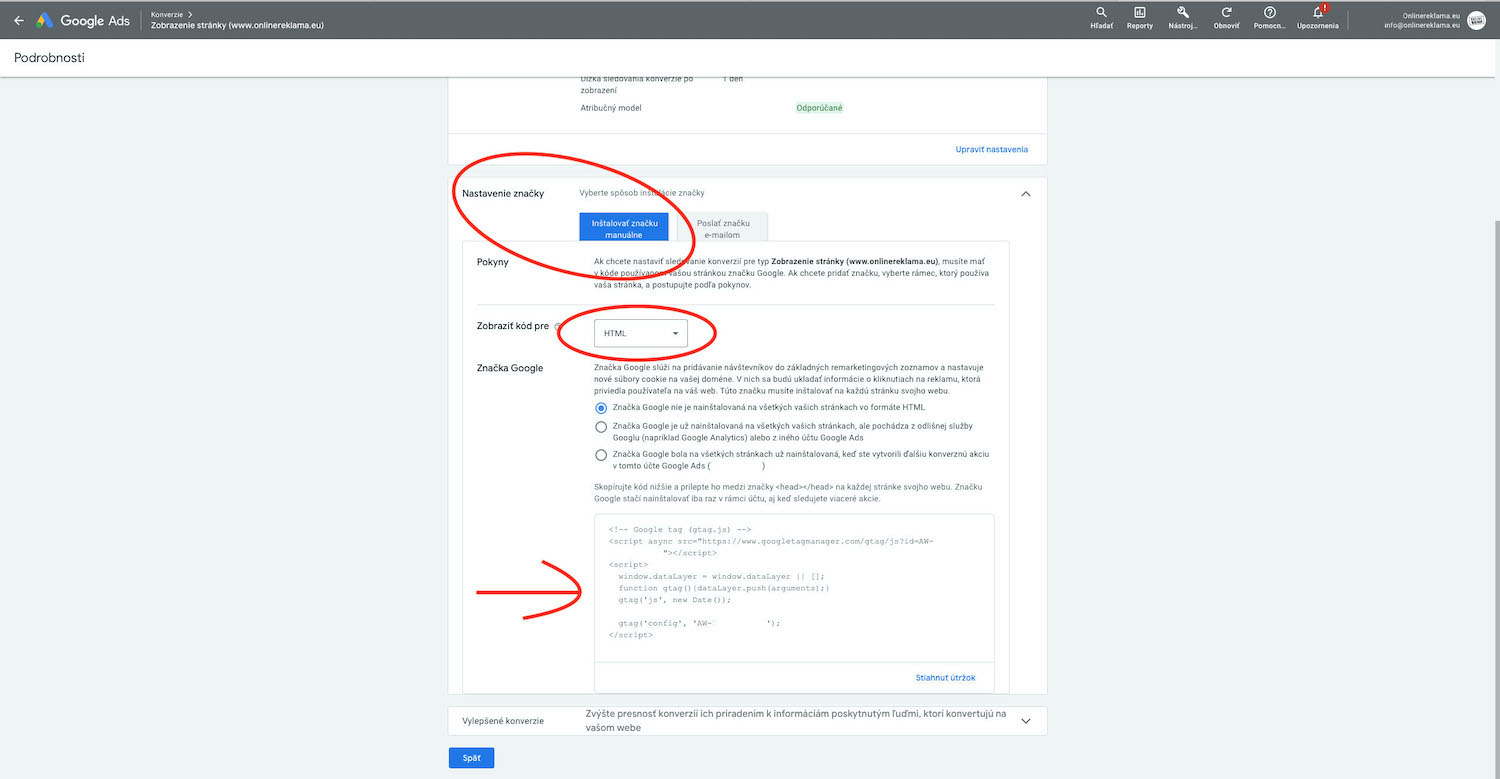The image size is (1500, 779).
Task: Click the Podrobnosti page heading
Action: [x=49, y=58]
